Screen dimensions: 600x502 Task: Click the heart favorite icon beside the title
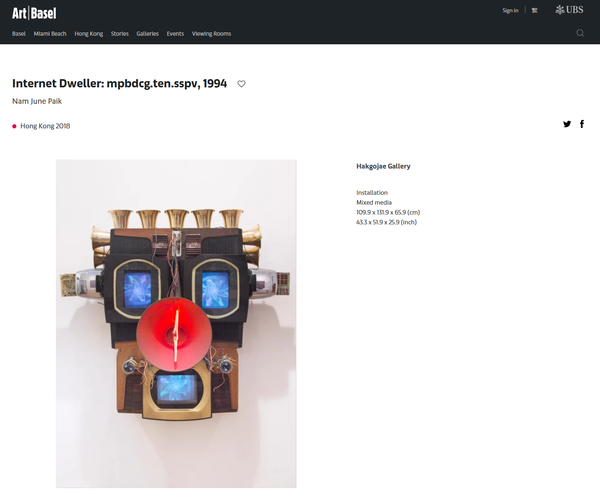[x=241, y=83]
